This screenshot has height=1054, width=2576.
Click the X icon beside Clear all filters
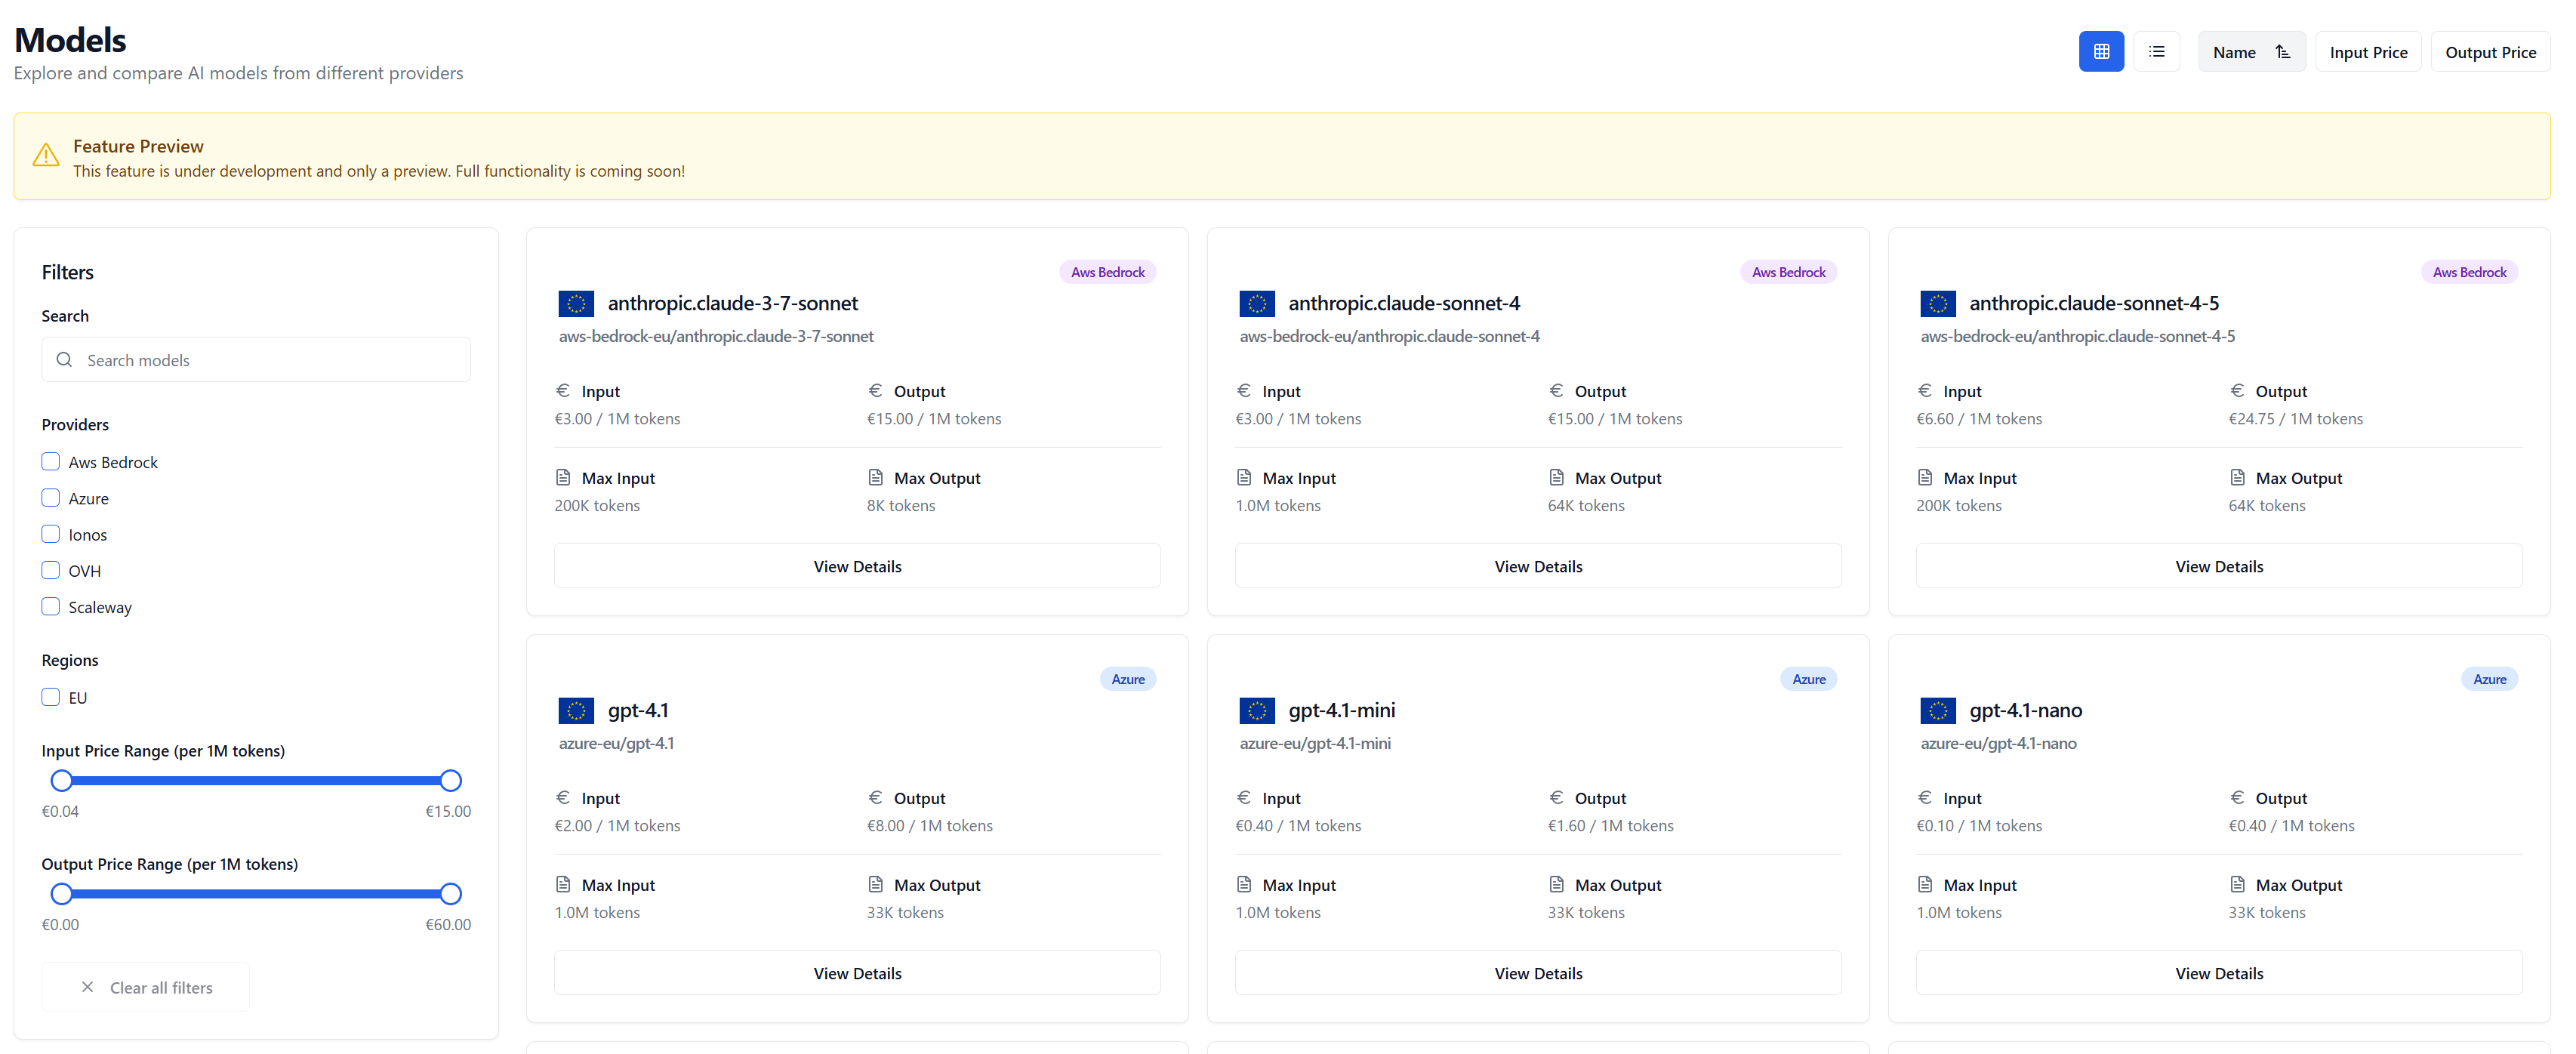[x=88, y=987]
